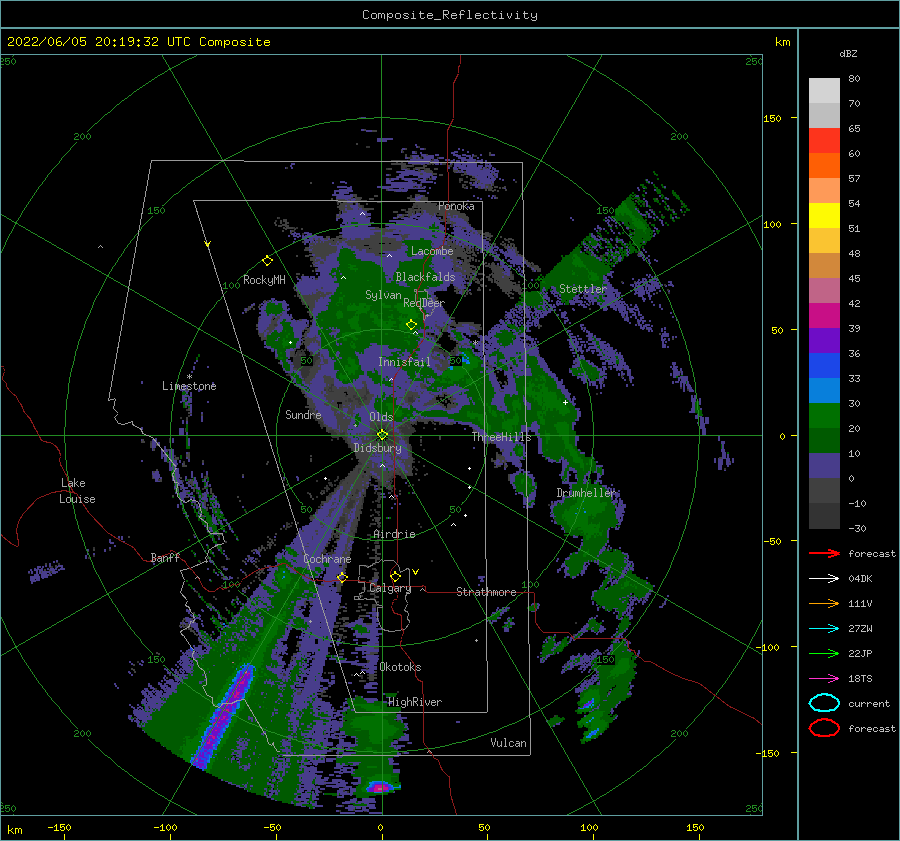Click the yellow diamond marker below RedDeer
The height and width of the screenshot is (841, 900).
pos(411,325)
